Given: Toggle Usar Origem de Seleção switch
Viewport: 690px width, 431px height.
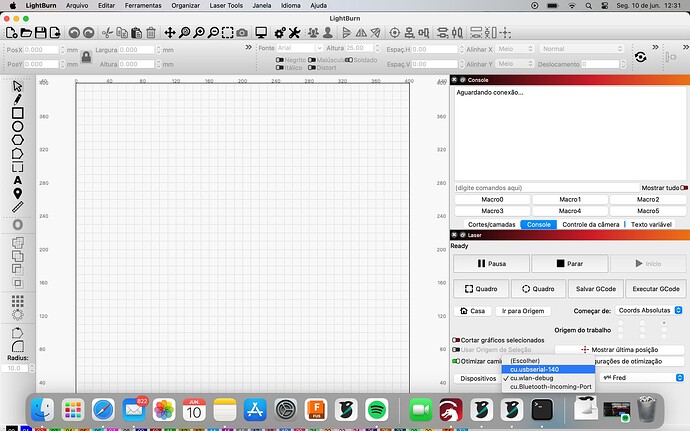Looking at the screenshot, I should click(x=455, y=350).
